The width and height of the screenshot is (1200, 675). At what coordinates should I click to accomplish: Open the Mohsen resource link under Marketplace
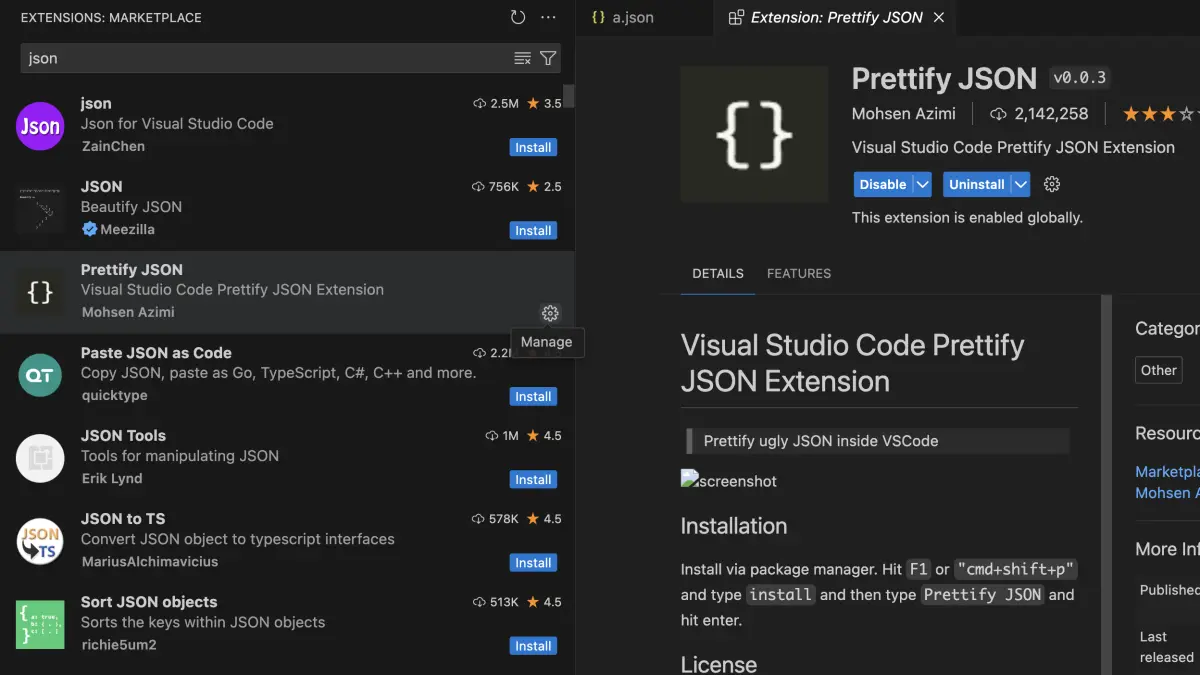coord(1167,492)
